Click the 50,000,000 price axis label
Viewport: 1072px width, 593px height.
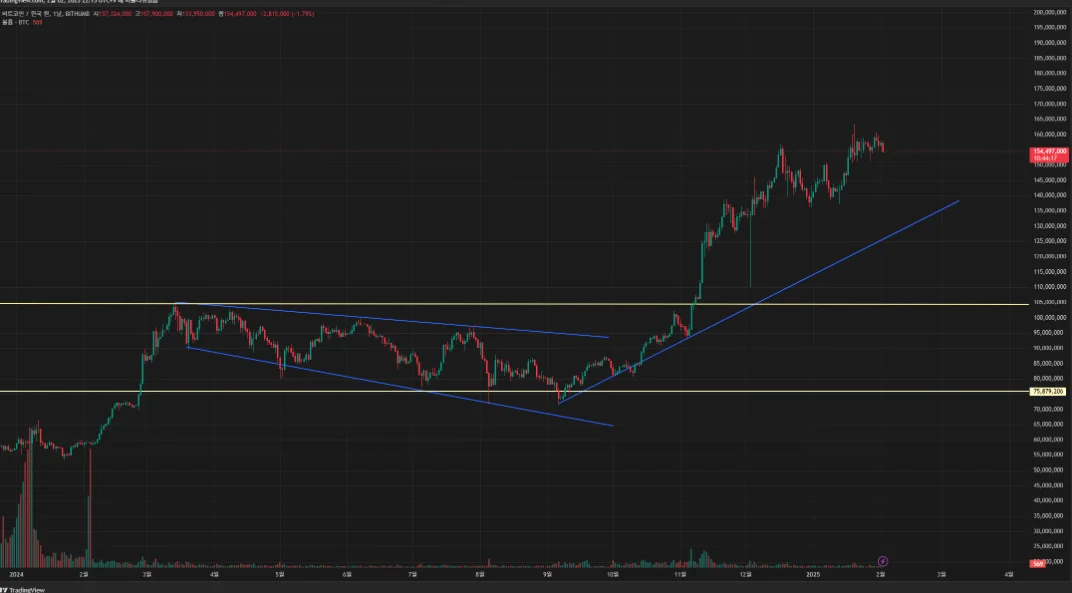click(1050, 470)
